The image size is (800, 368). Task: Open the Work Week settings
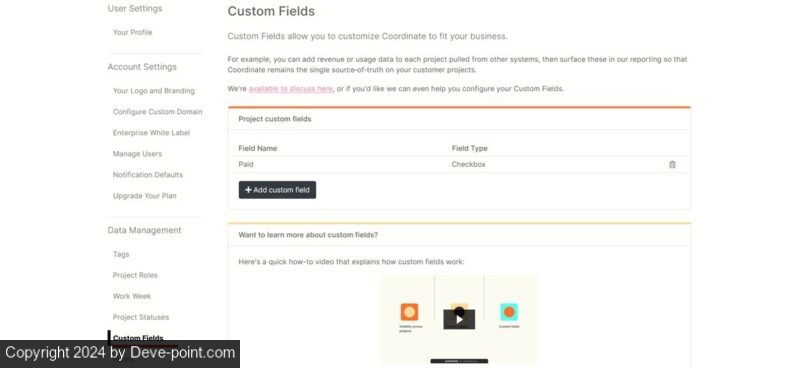point(132,296)
